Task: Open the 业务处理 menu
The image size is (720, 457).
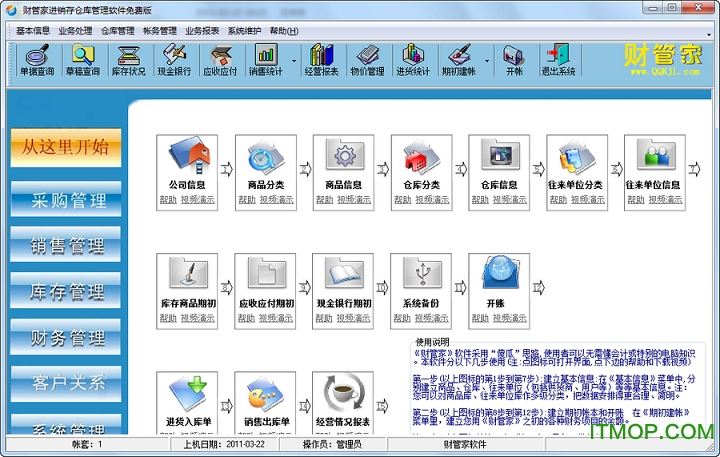Action: [x=75, y=31]
